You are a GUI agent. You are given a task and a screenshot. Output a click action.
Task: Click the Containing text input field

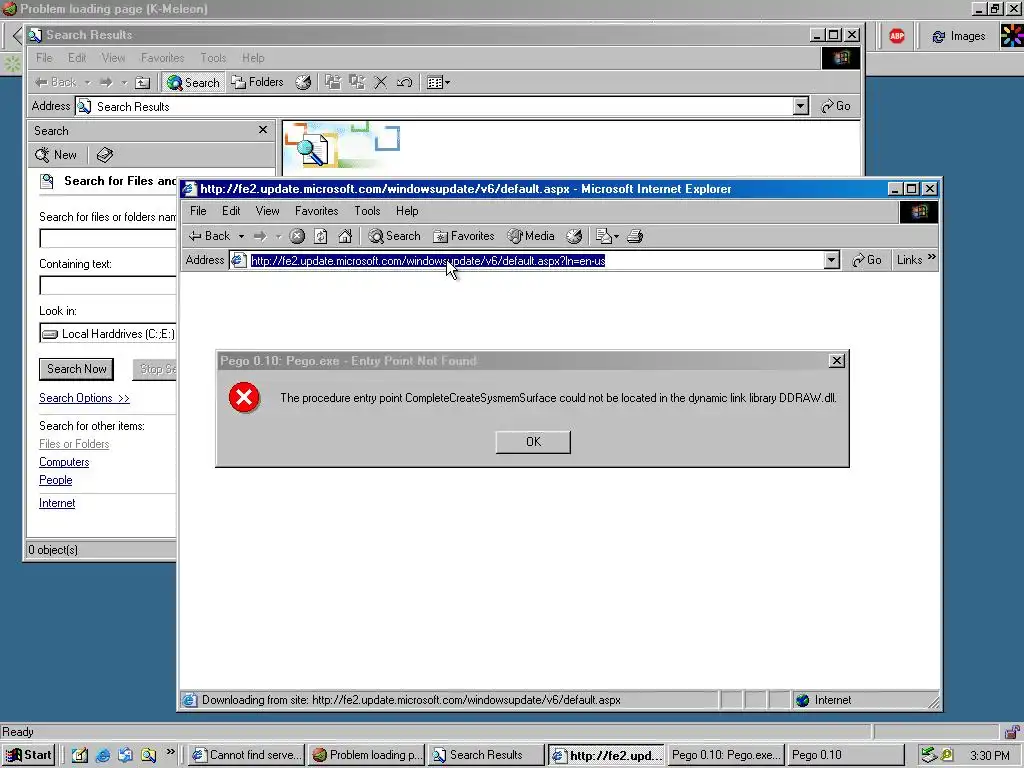pos(108,285)
